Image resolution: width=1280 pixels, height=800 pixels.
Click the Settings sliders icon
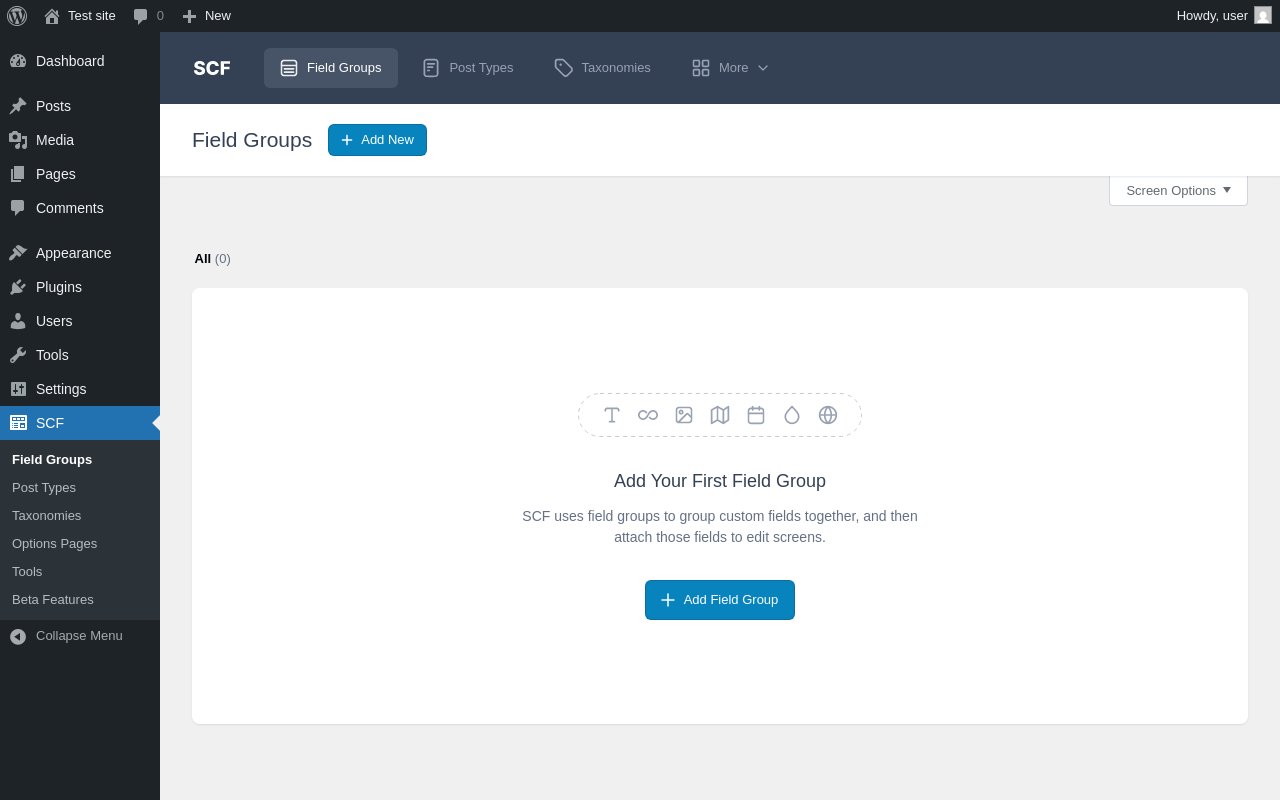[x=18, y=389]
